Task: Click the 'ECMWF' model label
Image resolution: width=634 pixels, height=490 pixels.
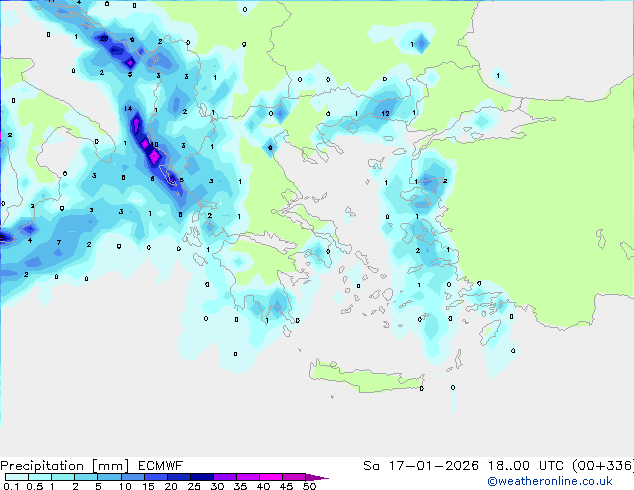Action: point(161,466)
